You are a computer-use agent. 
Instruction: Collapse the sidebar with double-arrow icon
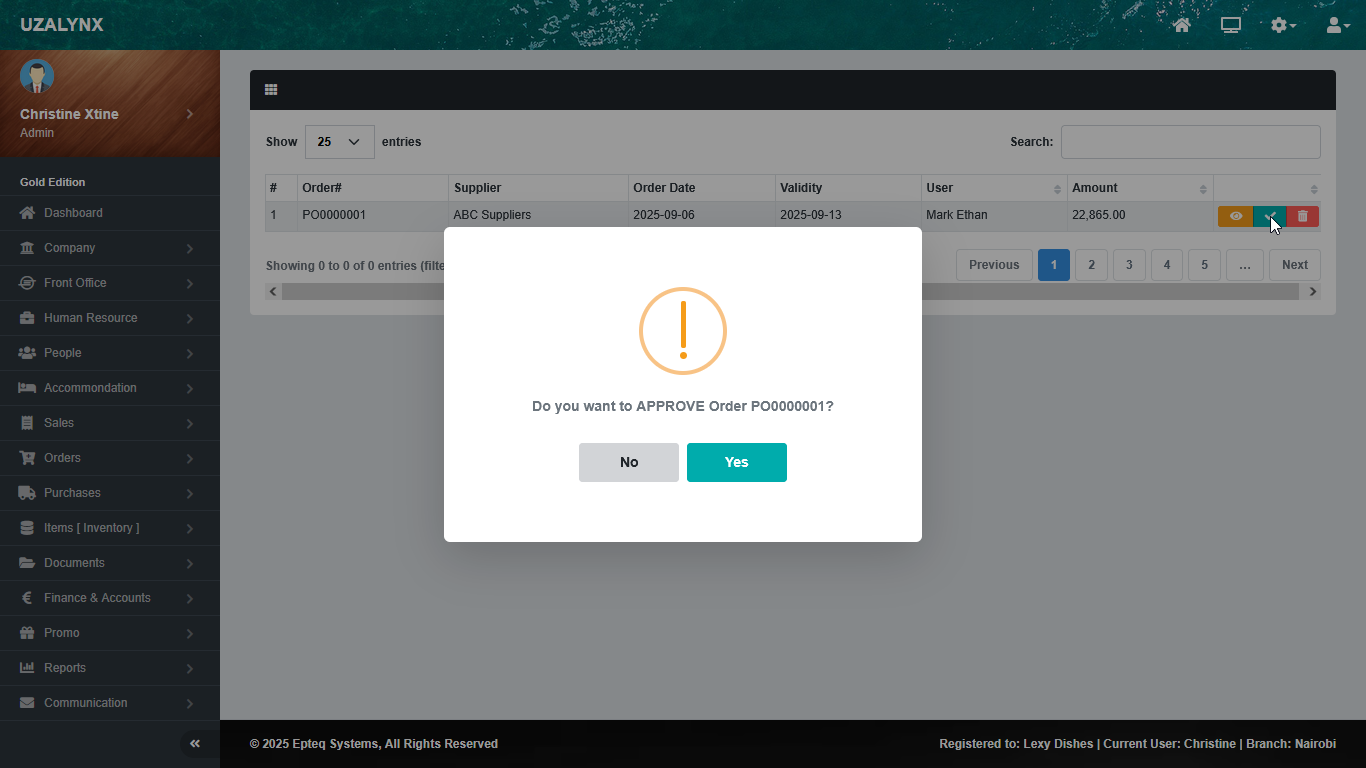click(x=195, y=743)
